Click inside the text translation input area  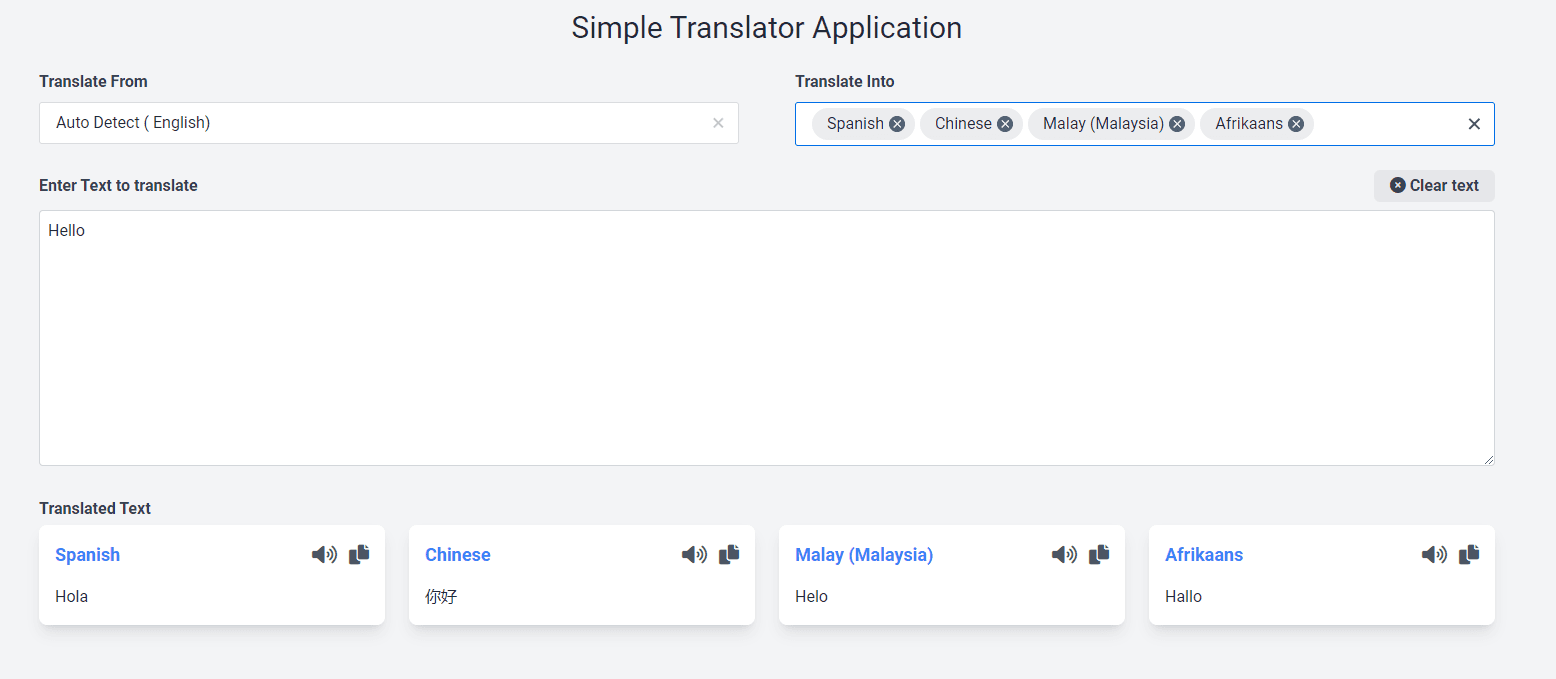766,337
